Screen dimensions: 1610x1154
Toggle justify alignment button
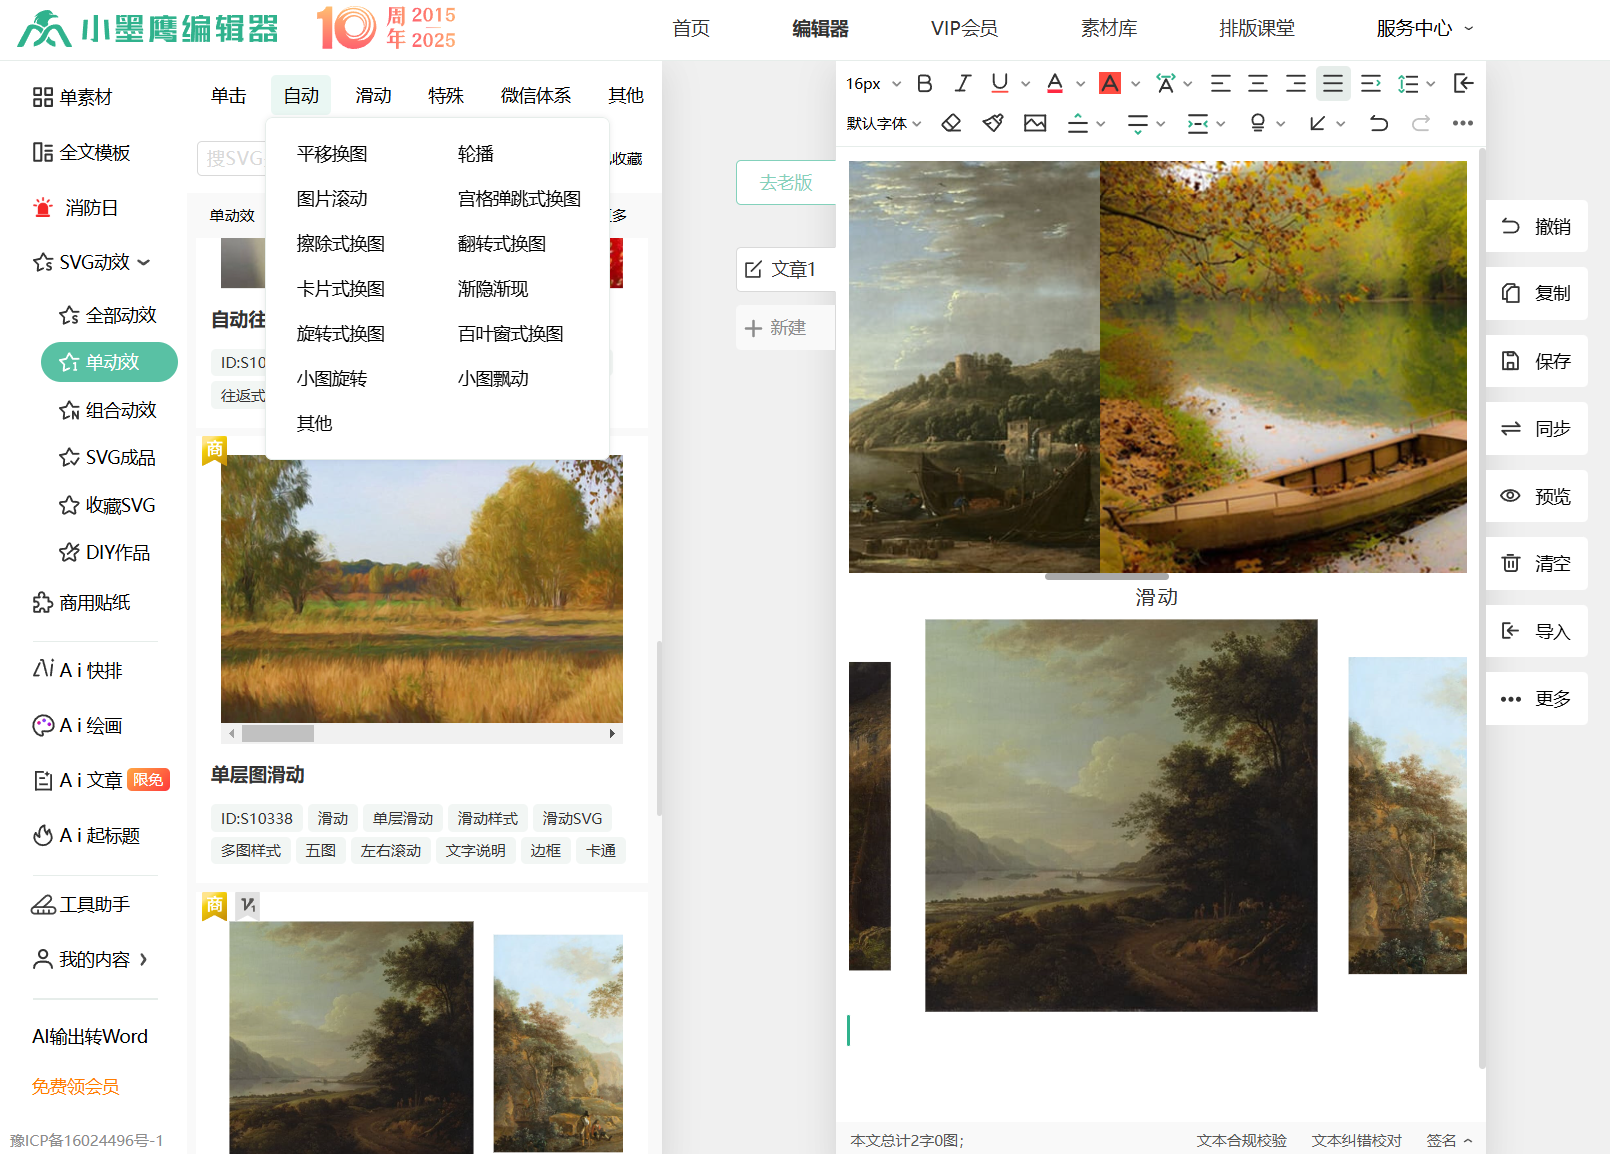click(1333, 84)
